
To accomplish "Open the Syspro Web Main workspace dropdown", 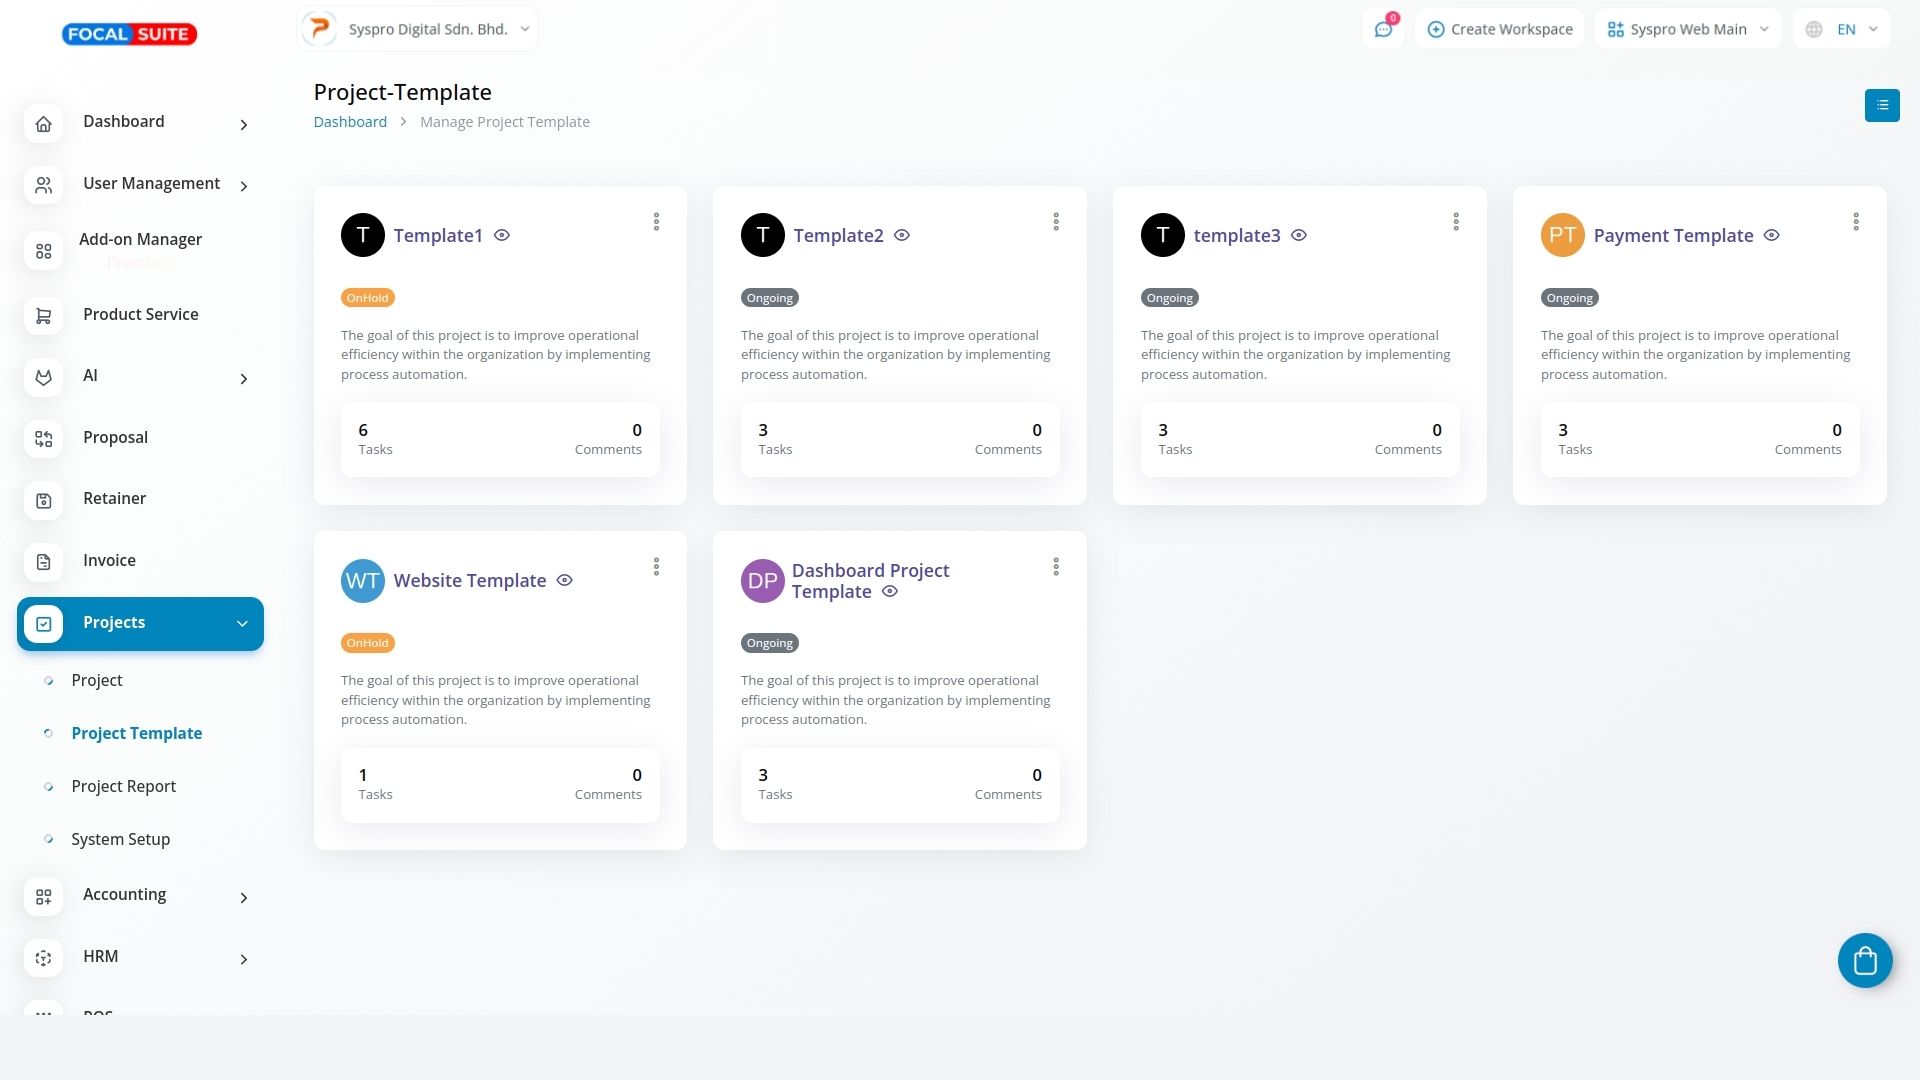I will point(1687,30).
